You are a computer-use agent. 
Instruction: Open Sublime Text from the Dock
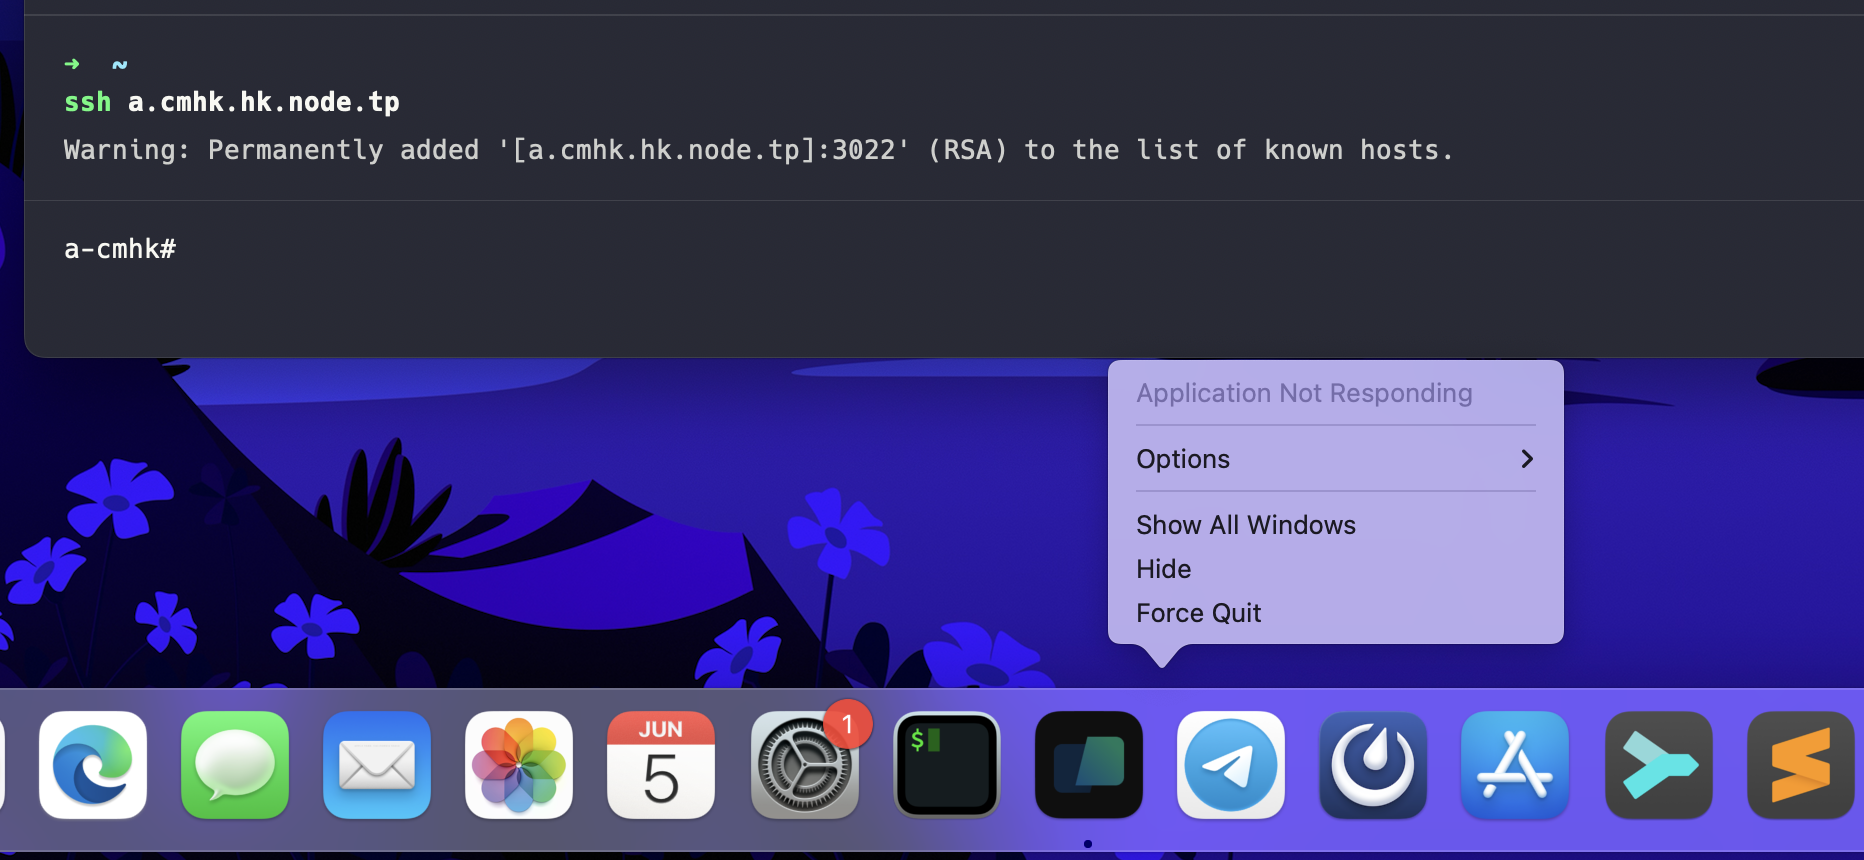1801,765
